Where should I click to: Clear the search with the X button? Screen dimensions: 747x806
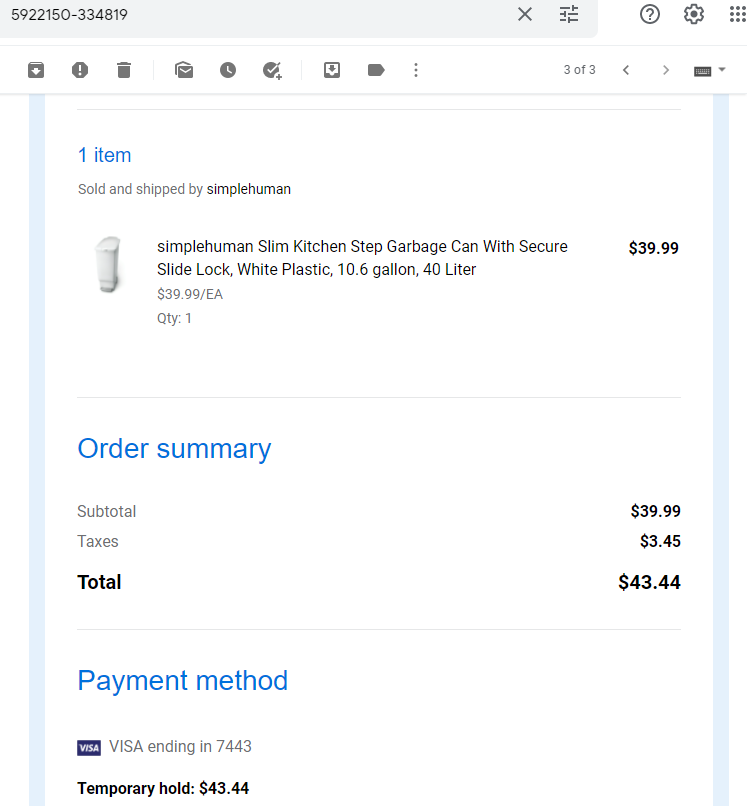pyautogui.click(x=525, y=14)
